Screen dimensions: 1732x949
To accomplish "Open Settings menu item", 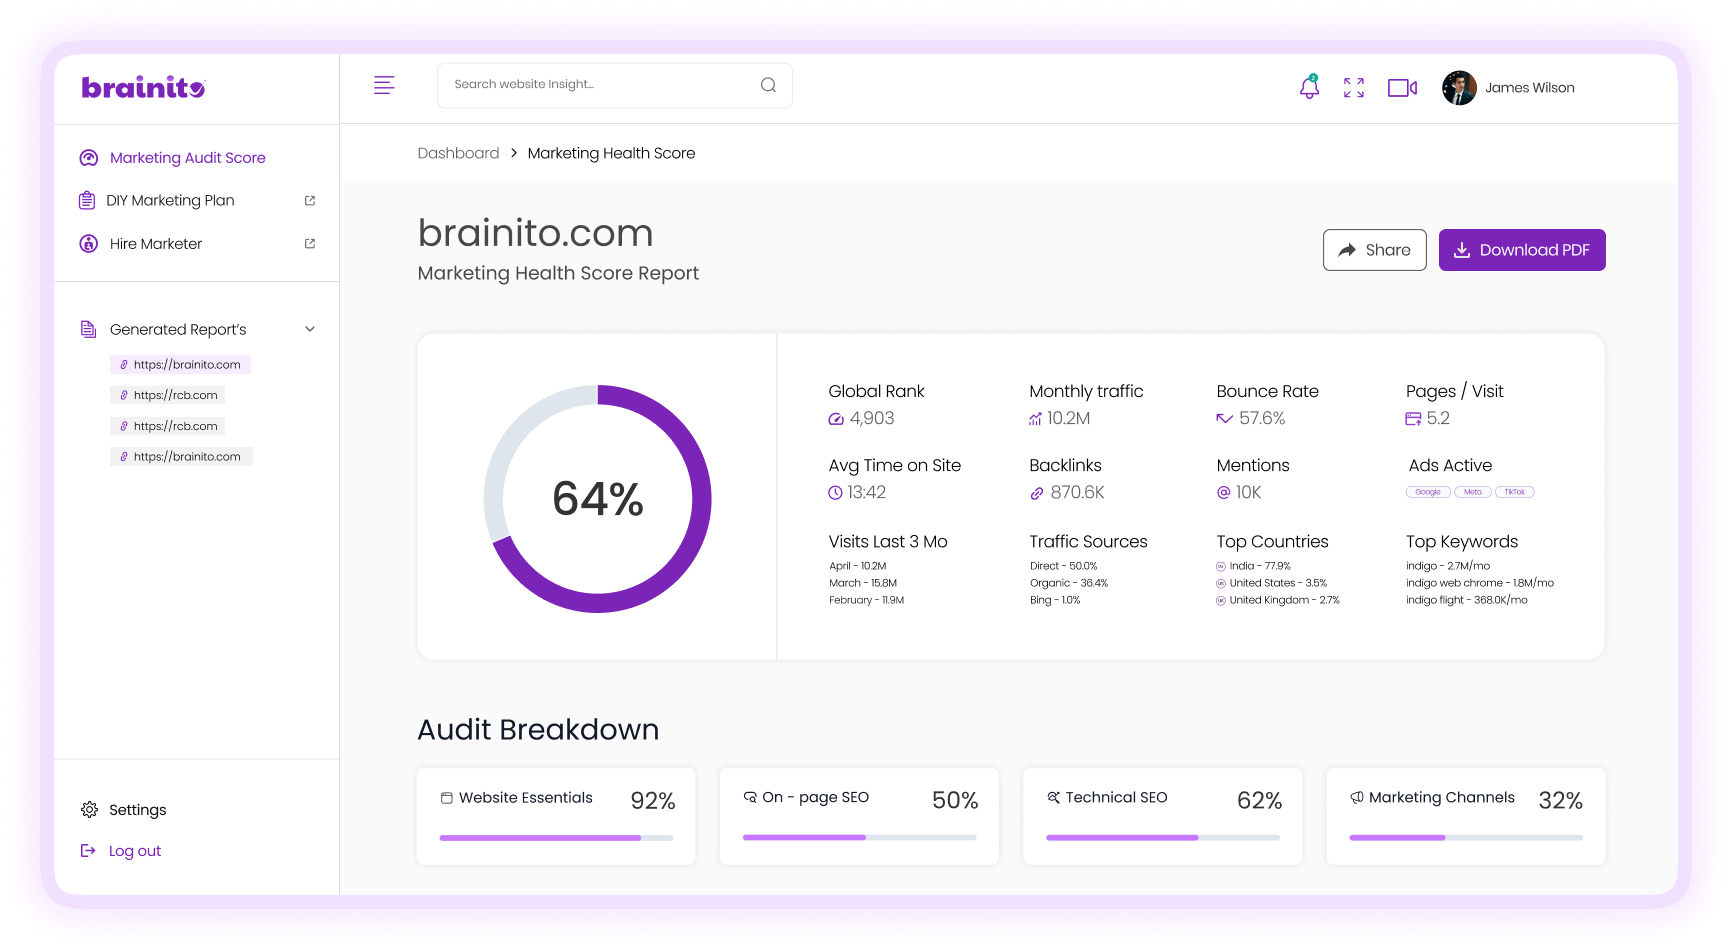I will click(x=138, y=810).
